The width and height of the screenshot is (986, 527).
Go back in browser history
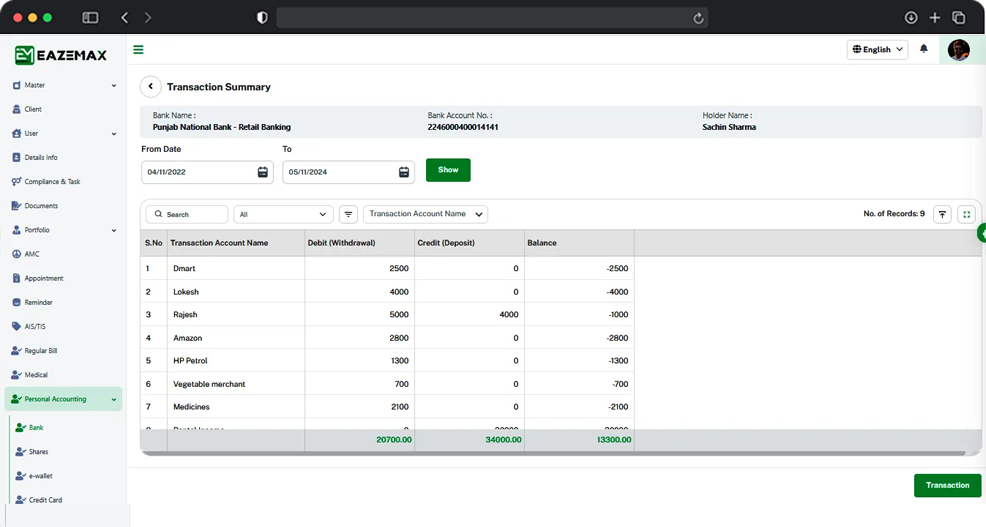tap(125, 18)
